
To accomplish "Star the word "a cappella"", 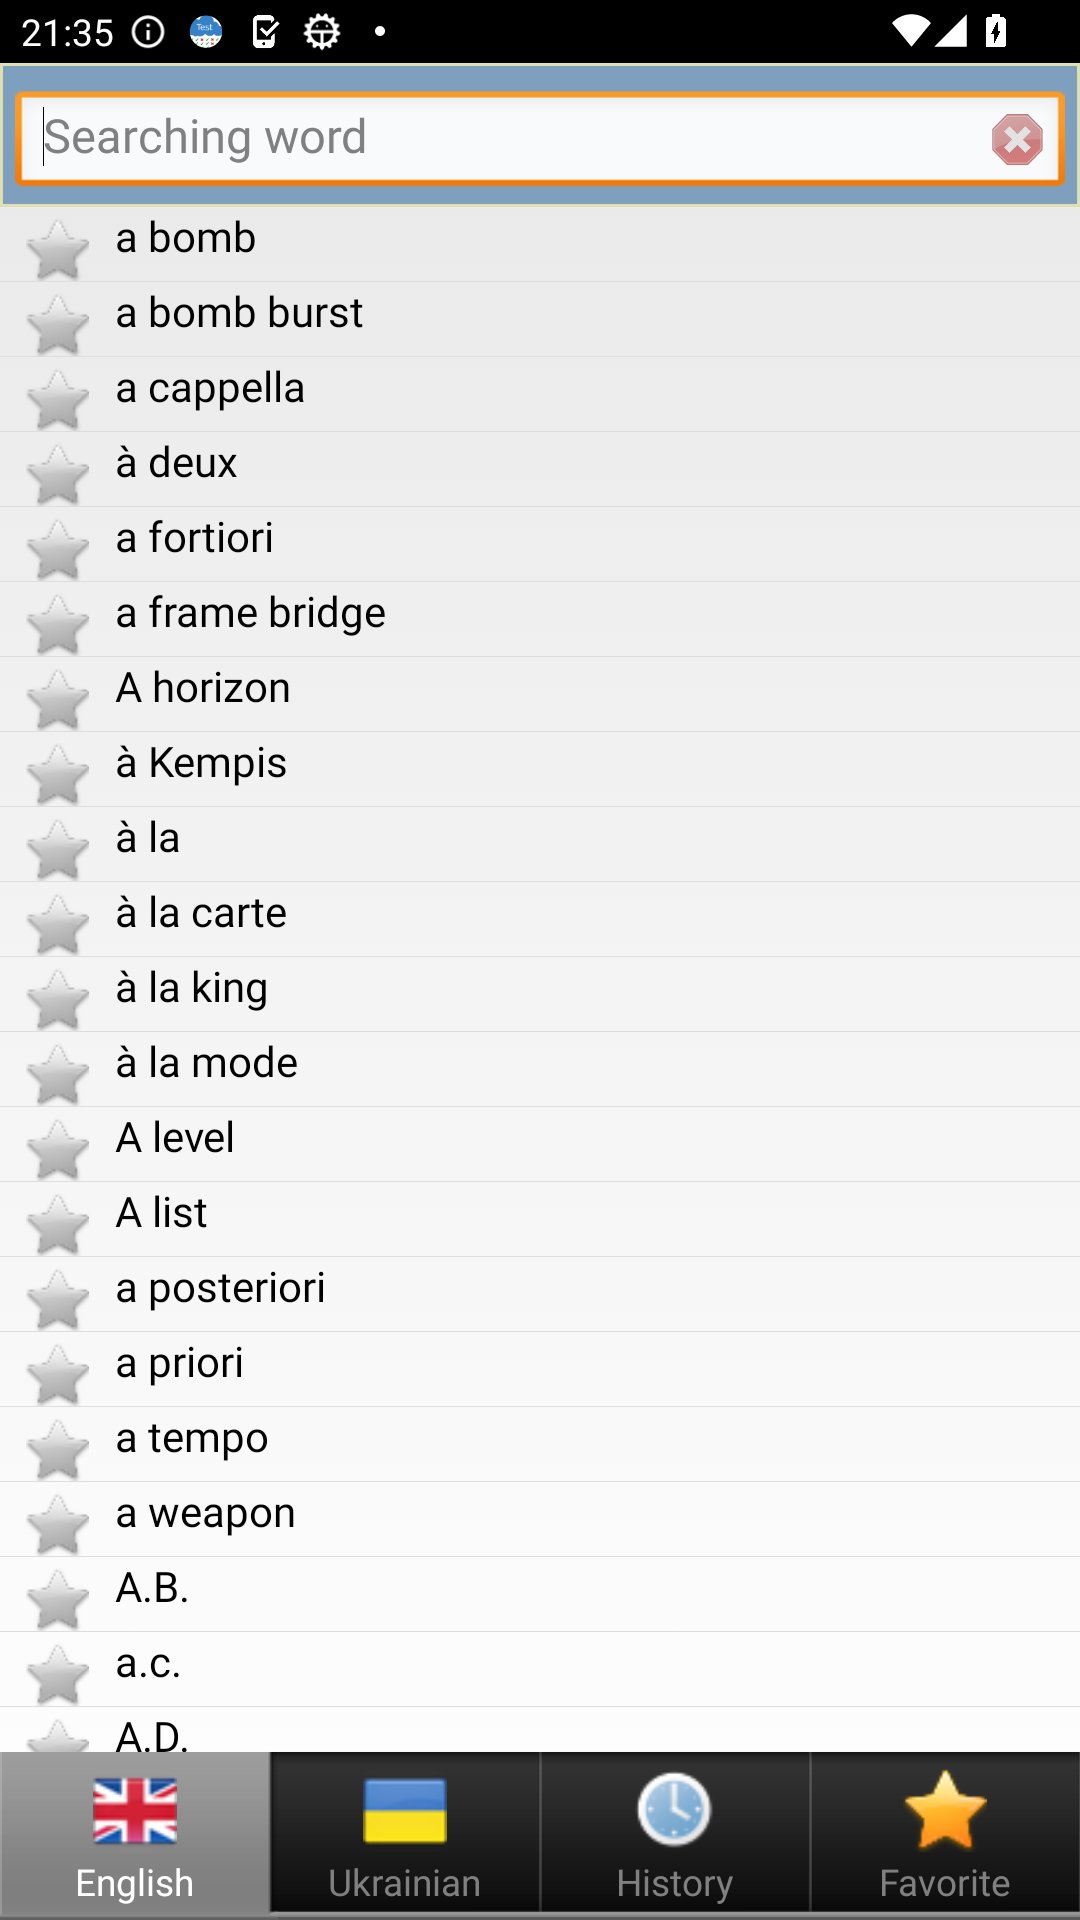I will [58, 399].
